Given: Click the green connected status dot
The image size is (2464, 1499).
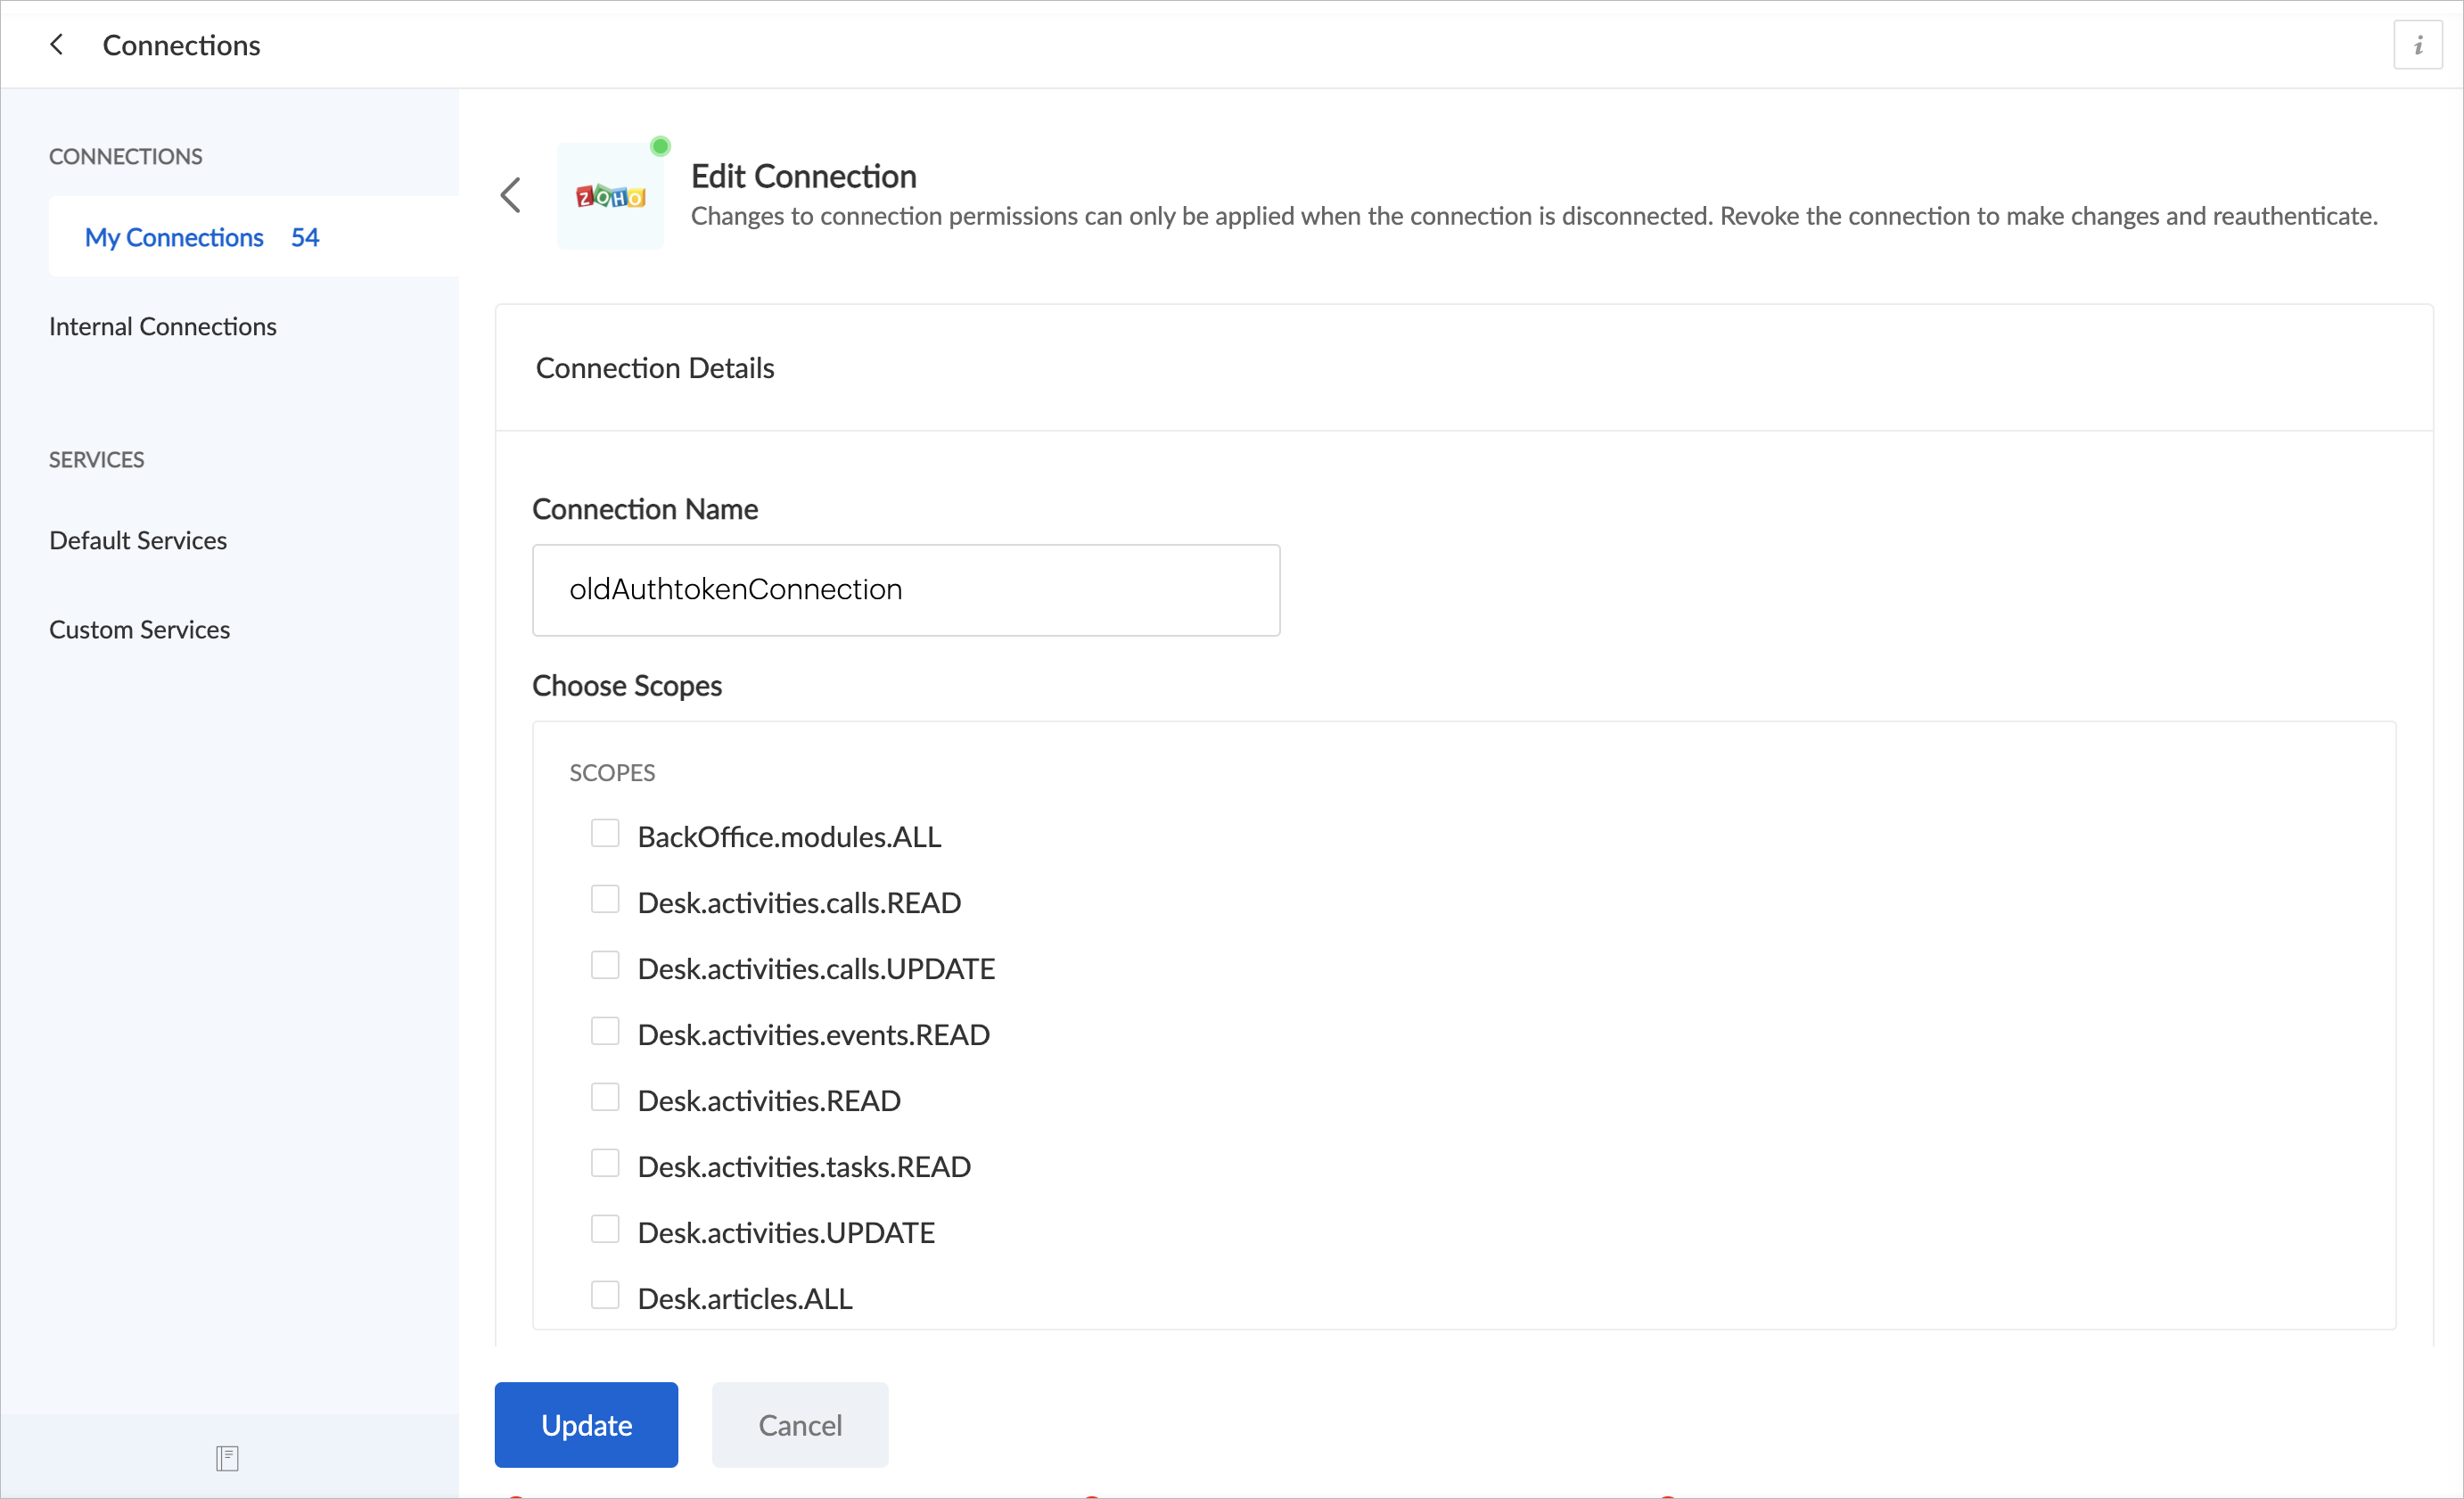Looking at the screenshot, I should 660,147.
